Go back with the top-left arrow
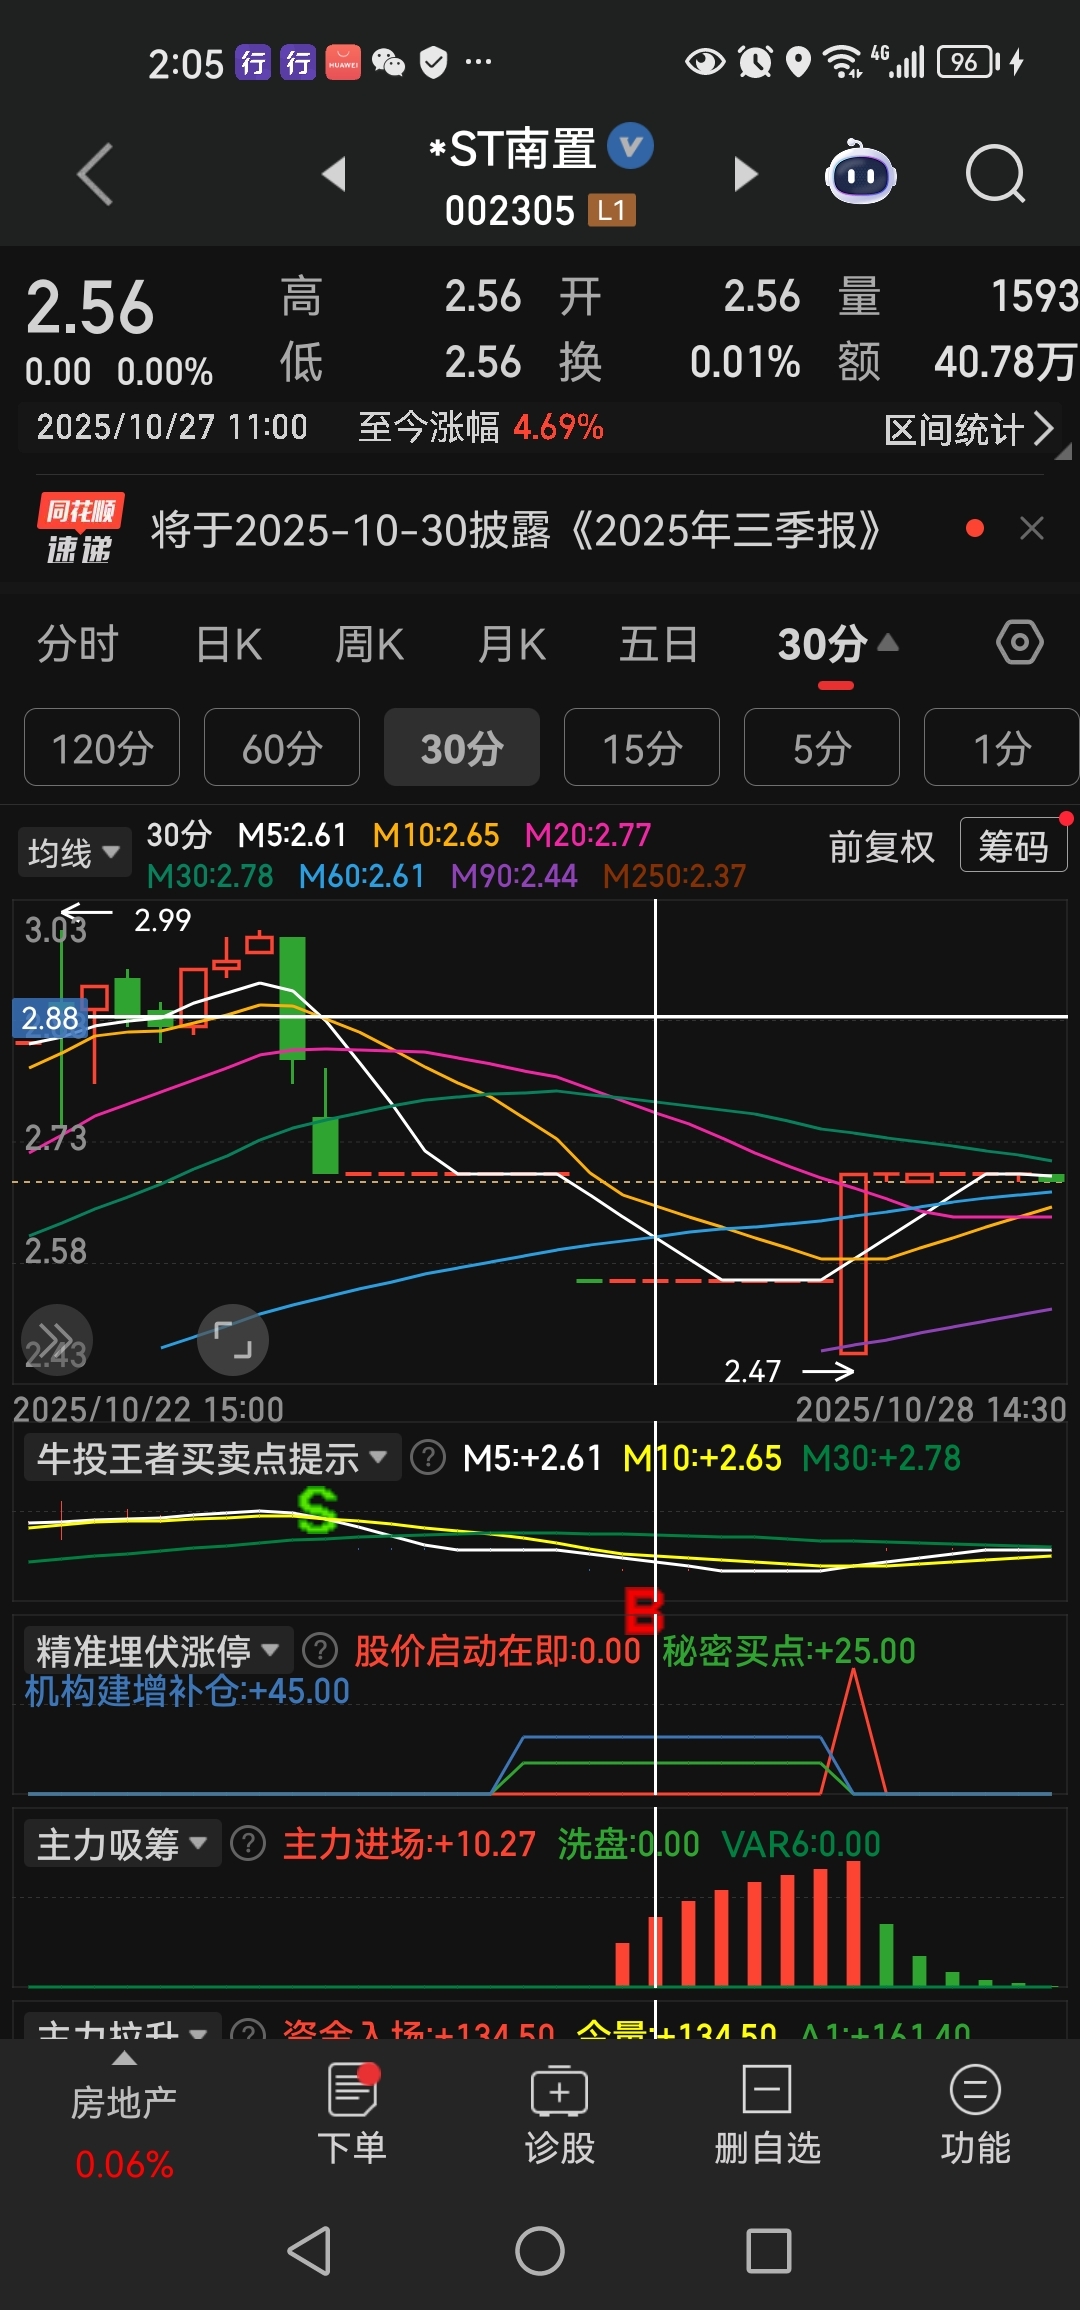The width and height of the screenshot is (1080, 2310). (x=95, y=174)
